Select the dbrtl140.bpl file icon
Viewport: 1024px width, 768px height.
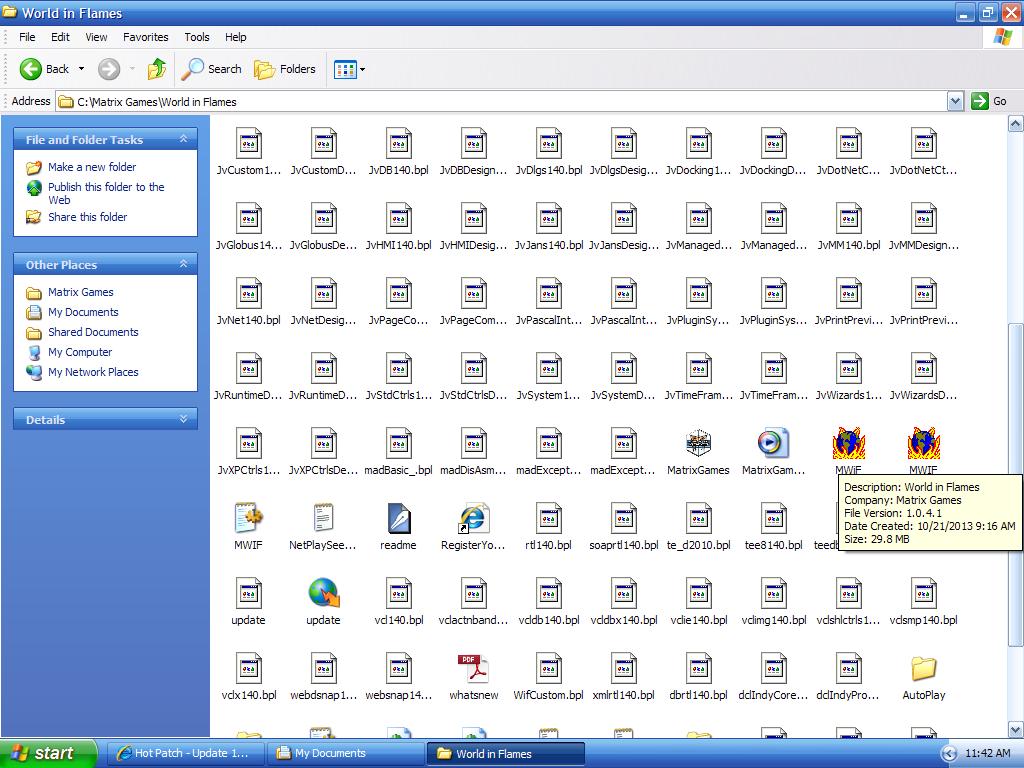tap(698, 668)
